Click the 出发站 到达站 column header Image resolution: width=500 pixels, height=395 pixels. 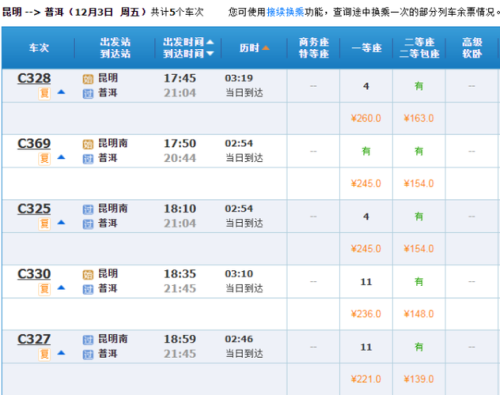point(115,48)
